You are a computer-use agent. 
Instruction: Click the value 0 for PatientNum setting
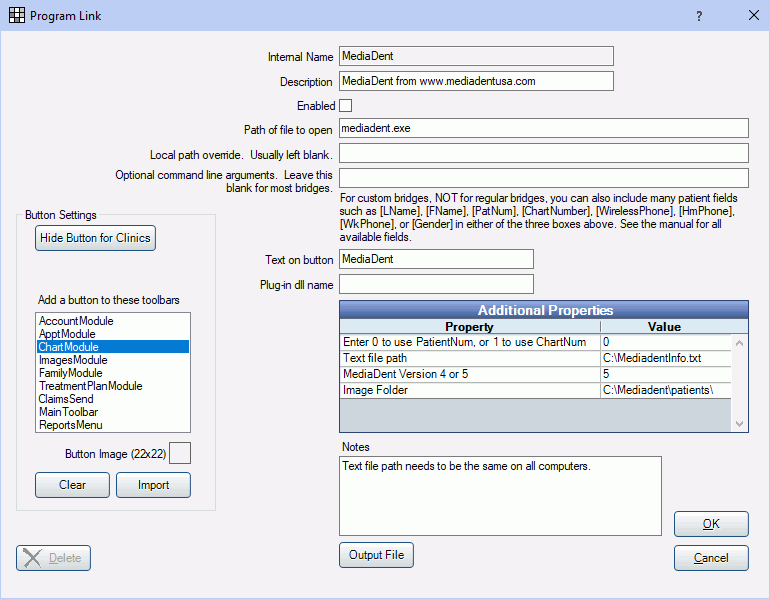(x=665, y=342)
